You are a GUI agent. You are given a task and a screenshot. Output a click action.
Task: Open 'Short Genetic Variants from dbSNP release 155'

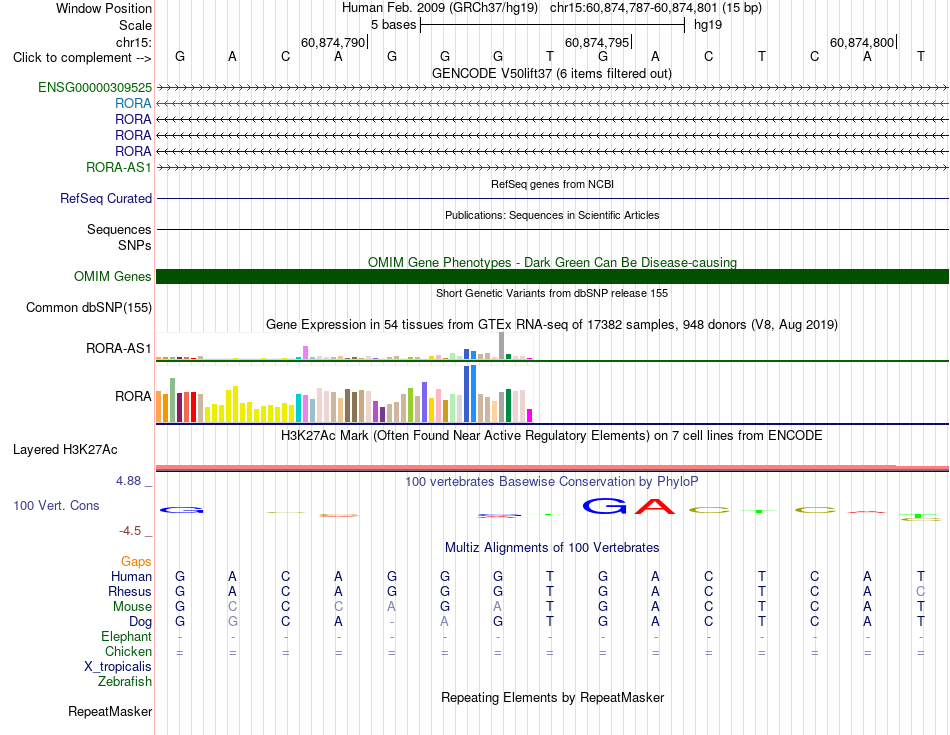(552, 293)
